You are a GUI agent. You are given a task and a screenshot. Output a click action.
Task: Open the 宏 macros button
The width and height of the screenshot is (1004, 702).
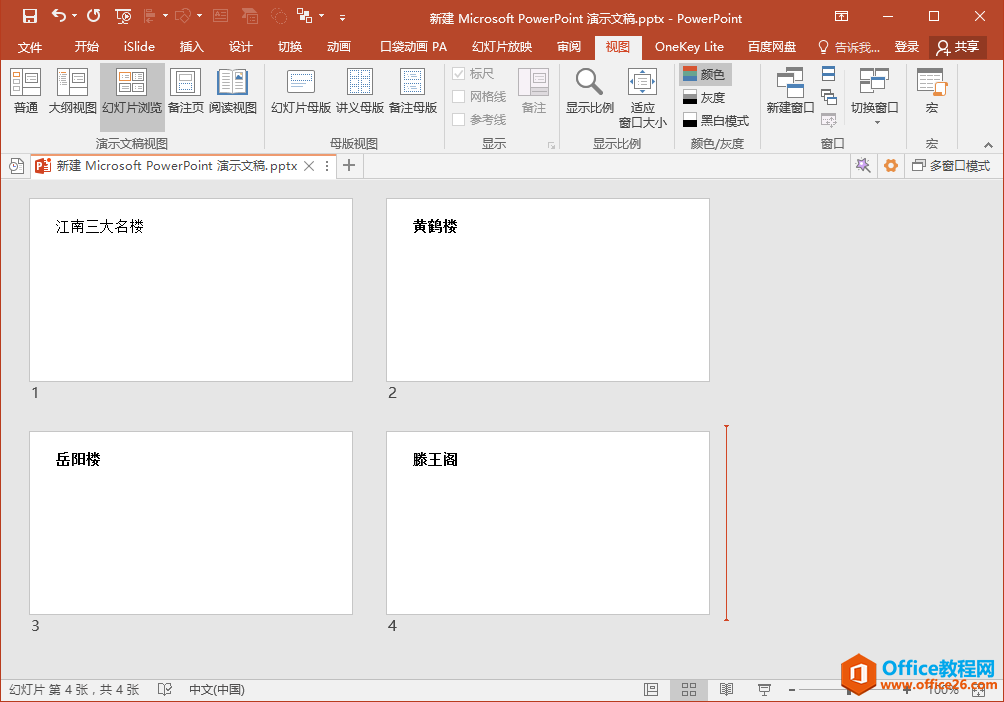point(932,91)
